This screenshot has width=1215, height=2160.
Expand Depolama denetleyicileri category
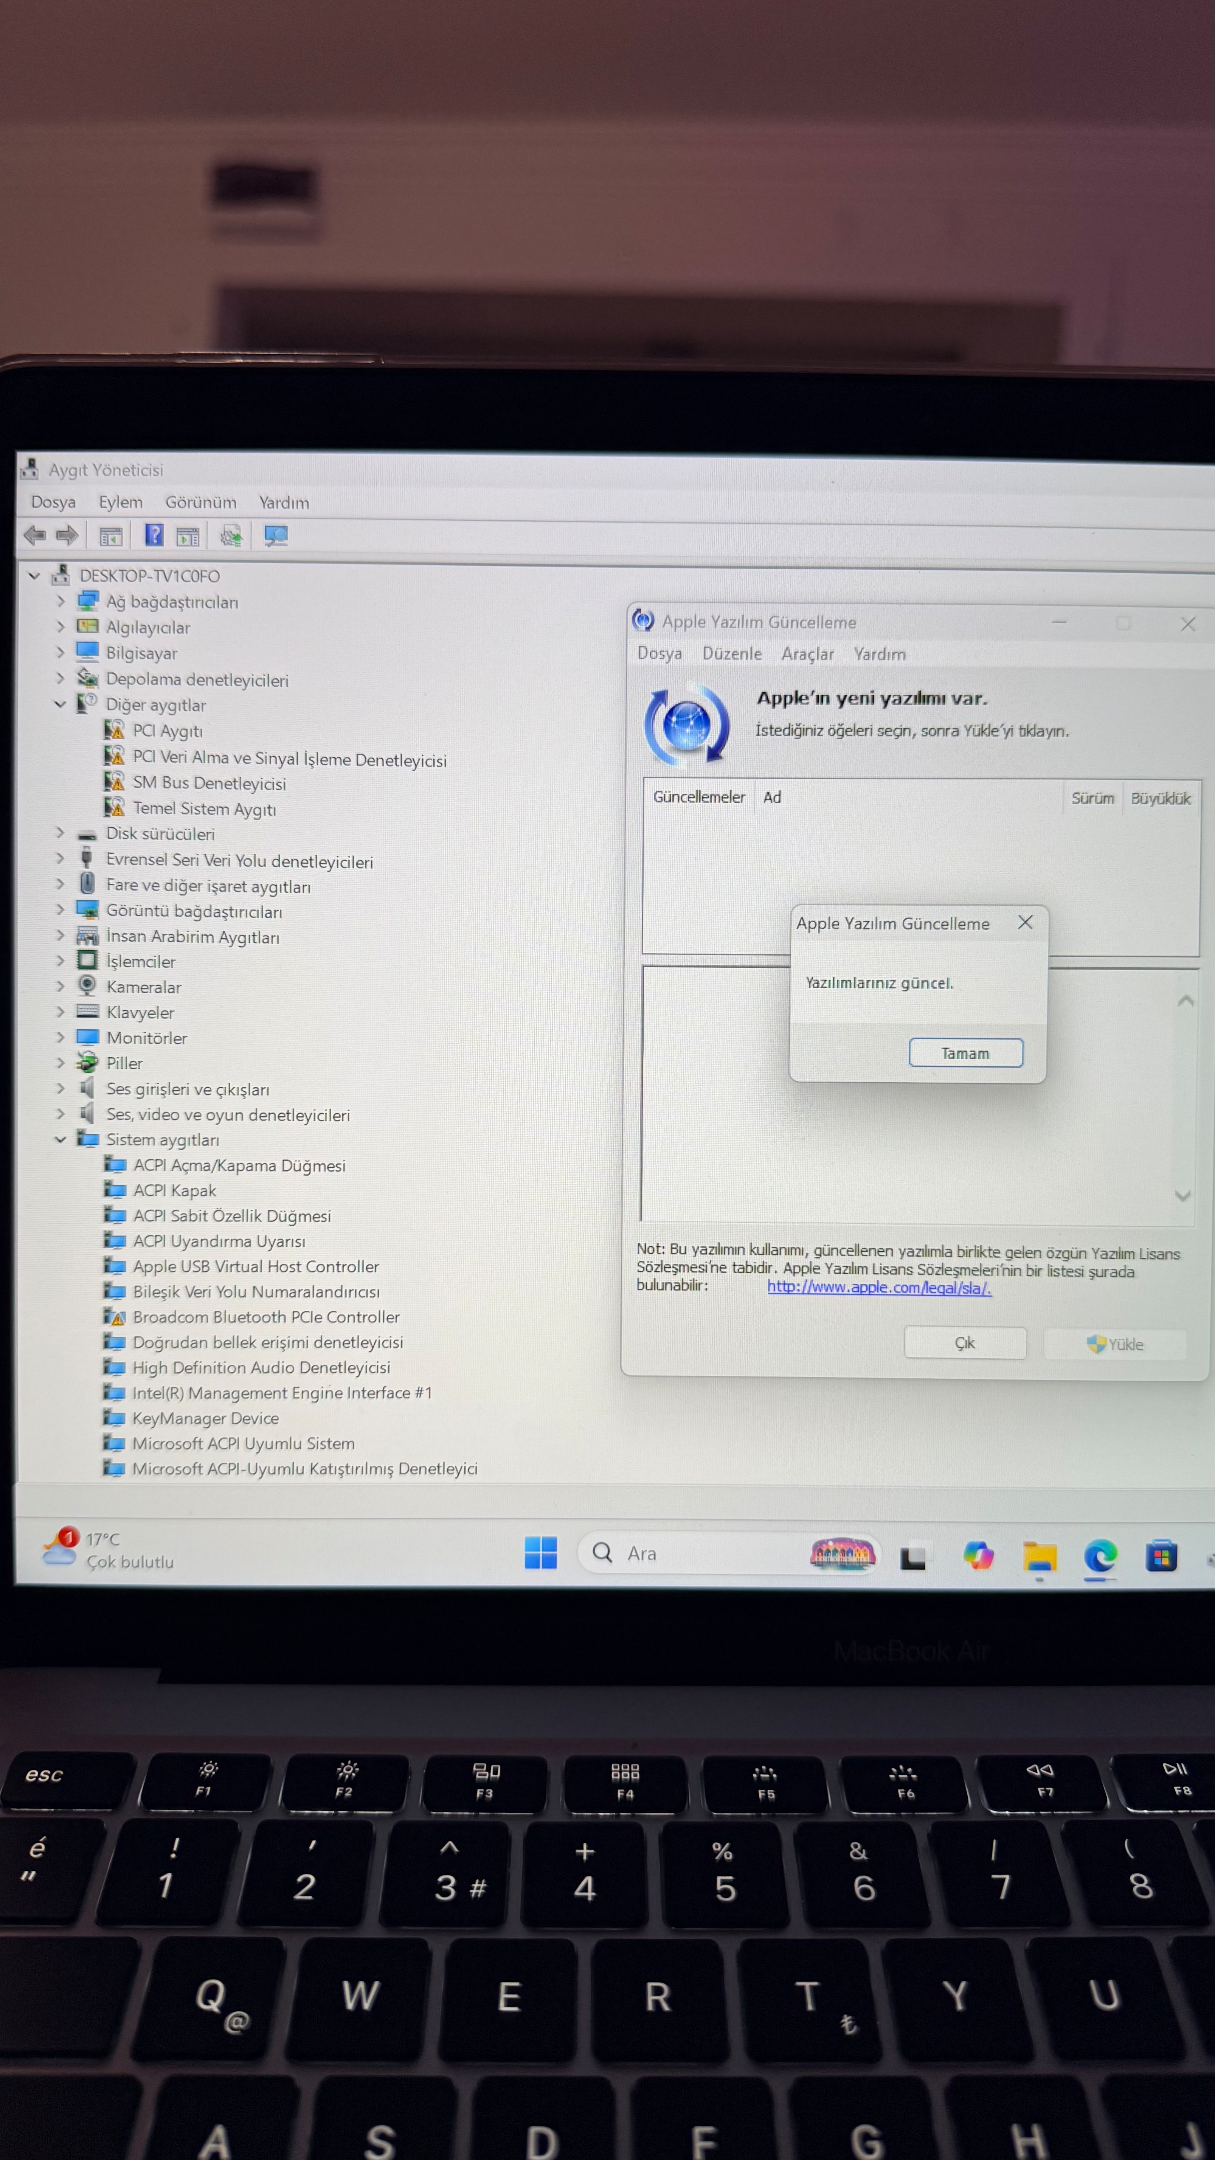[x=61, y=678]
